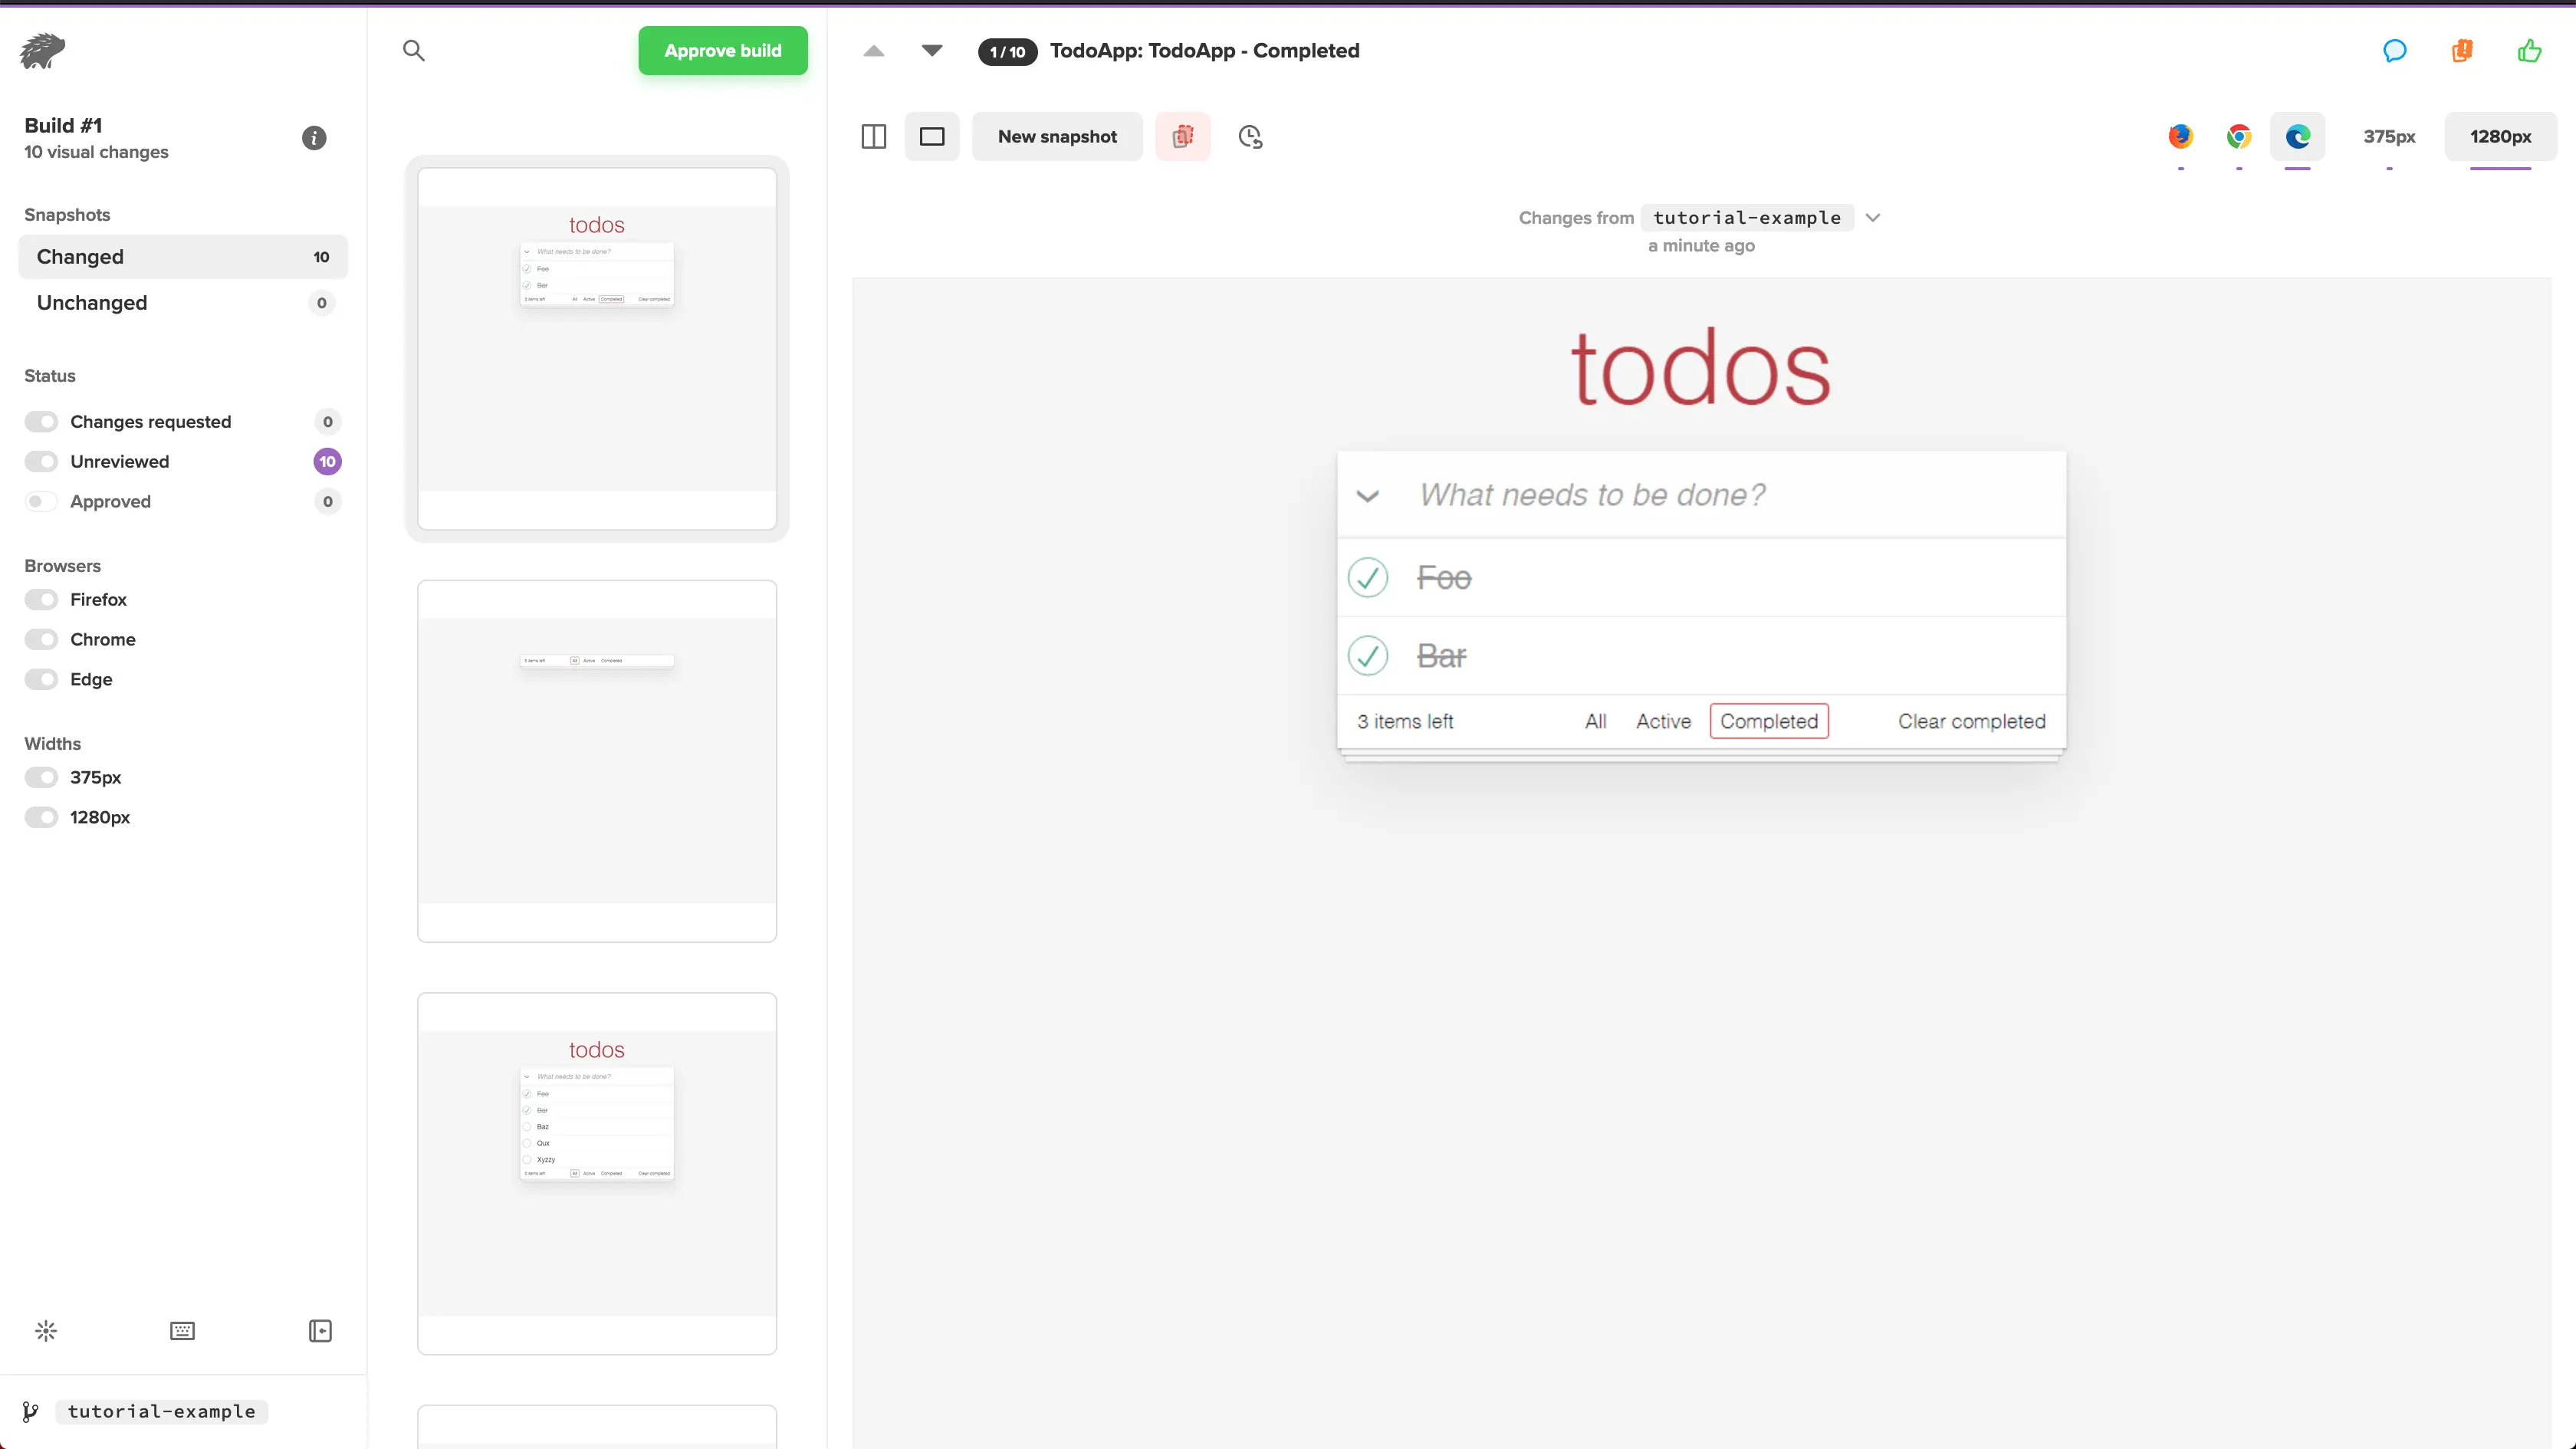Go to next snapshot with down arrow

(x=931, y=51)
